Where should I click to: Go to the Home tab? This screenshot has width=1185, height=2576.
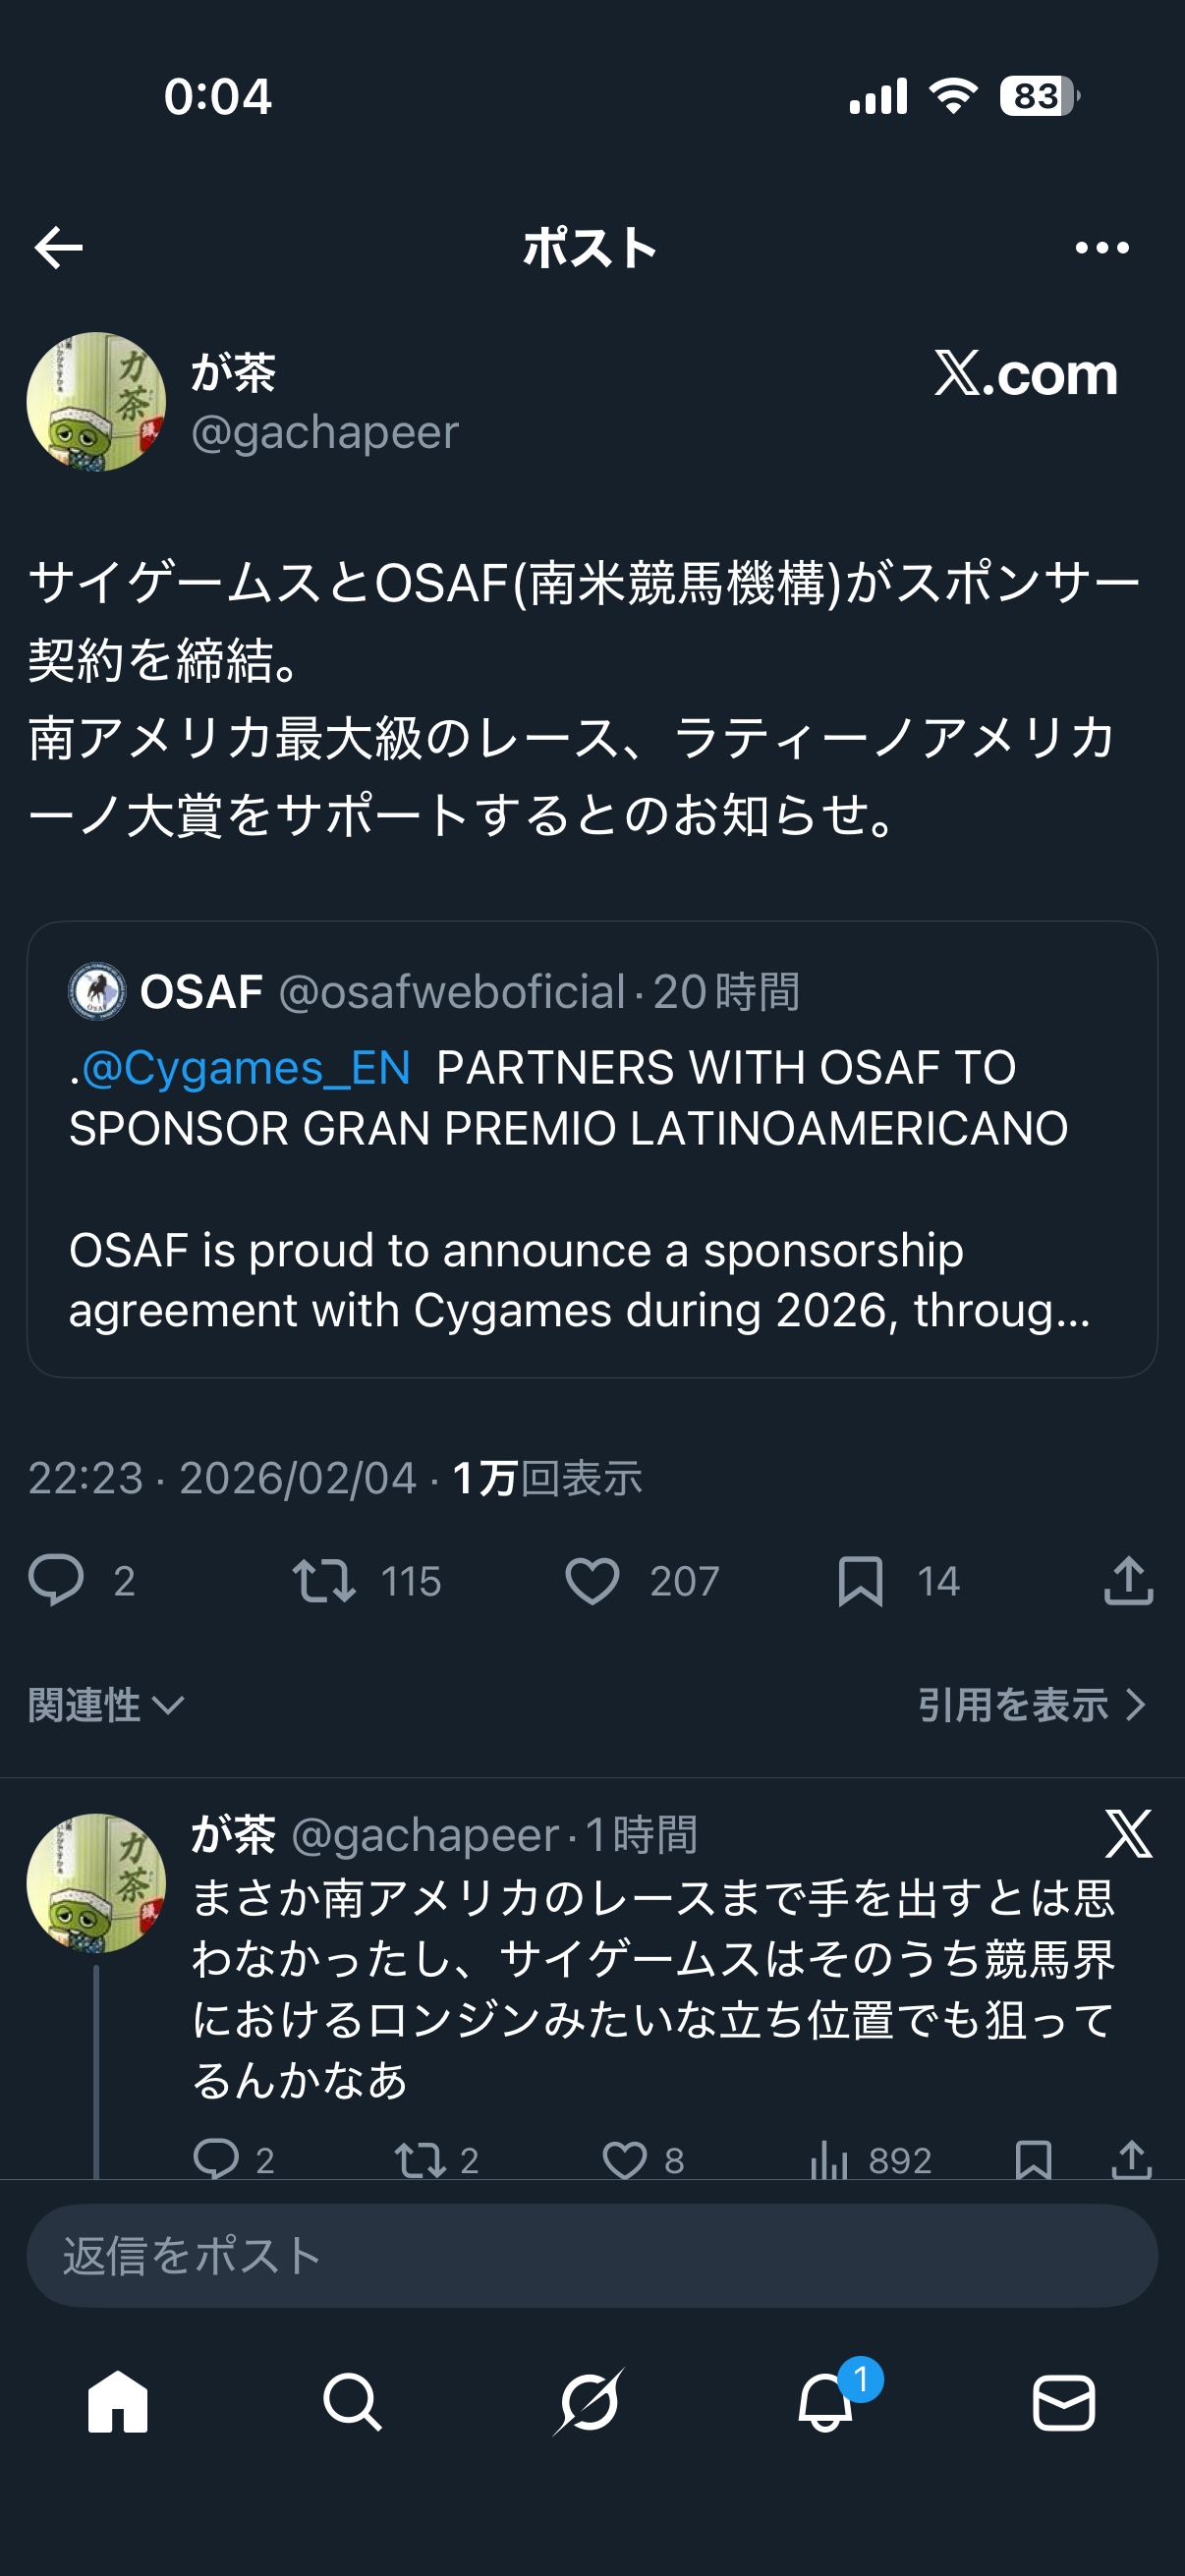pyautogui.click(x=118, y=2402)
